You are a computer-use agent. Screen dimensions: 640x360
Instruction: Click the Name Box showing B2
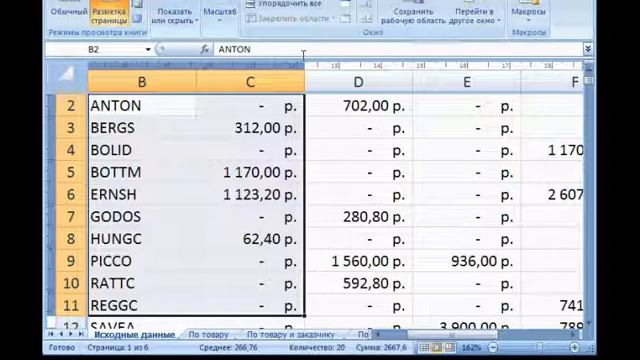94,49
